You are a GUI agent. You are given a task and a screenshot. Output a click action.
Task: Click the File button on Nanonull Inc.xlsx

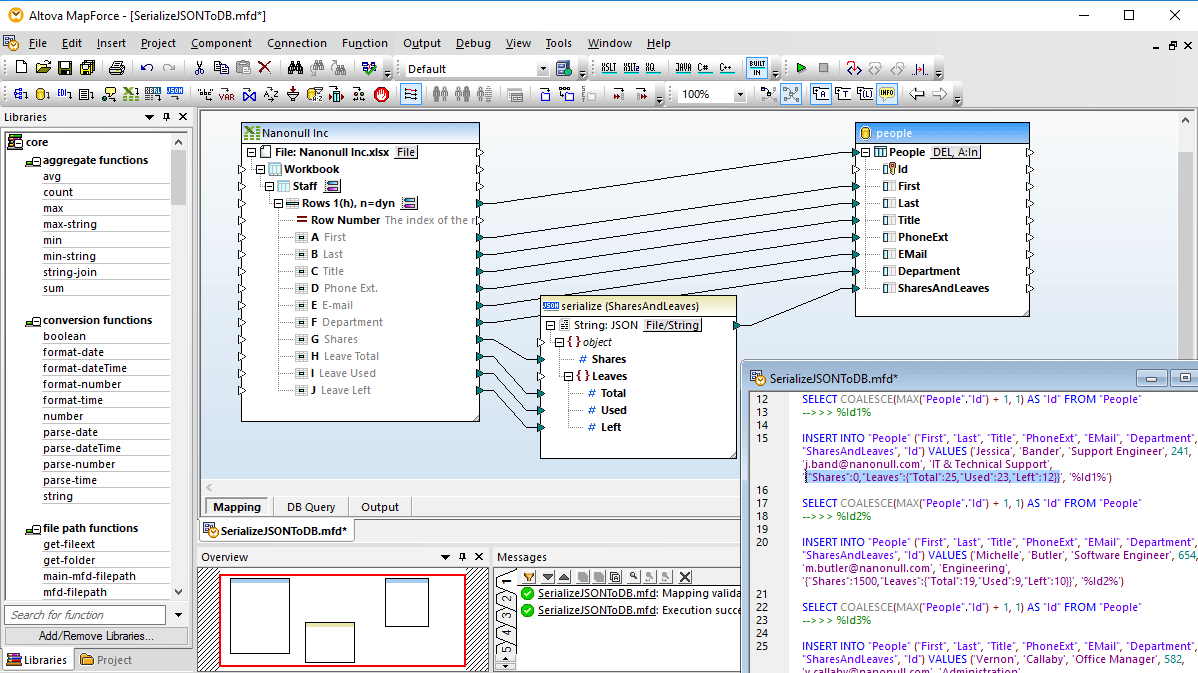click(406, 152)
